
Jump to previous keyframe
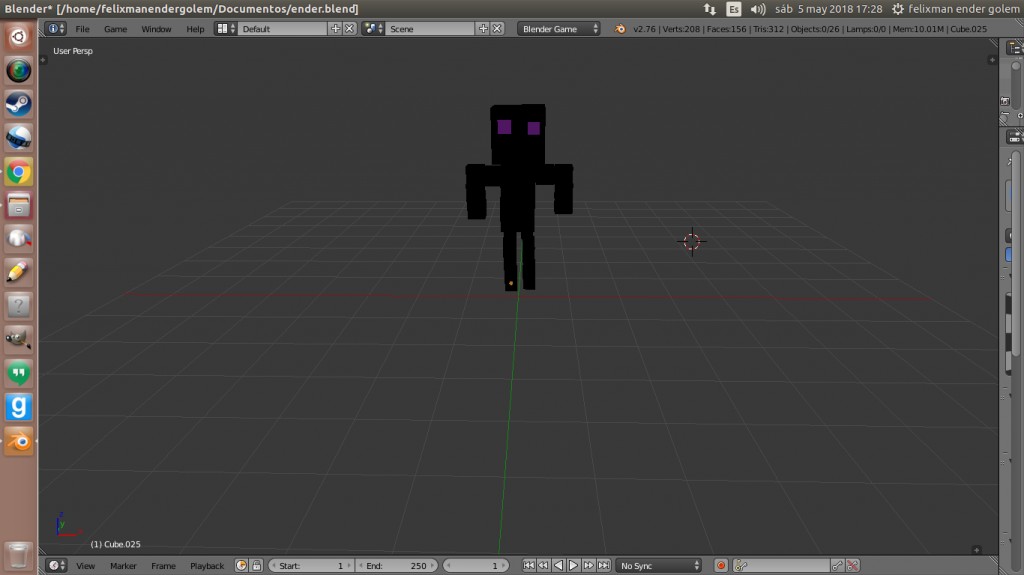(543, 565)
